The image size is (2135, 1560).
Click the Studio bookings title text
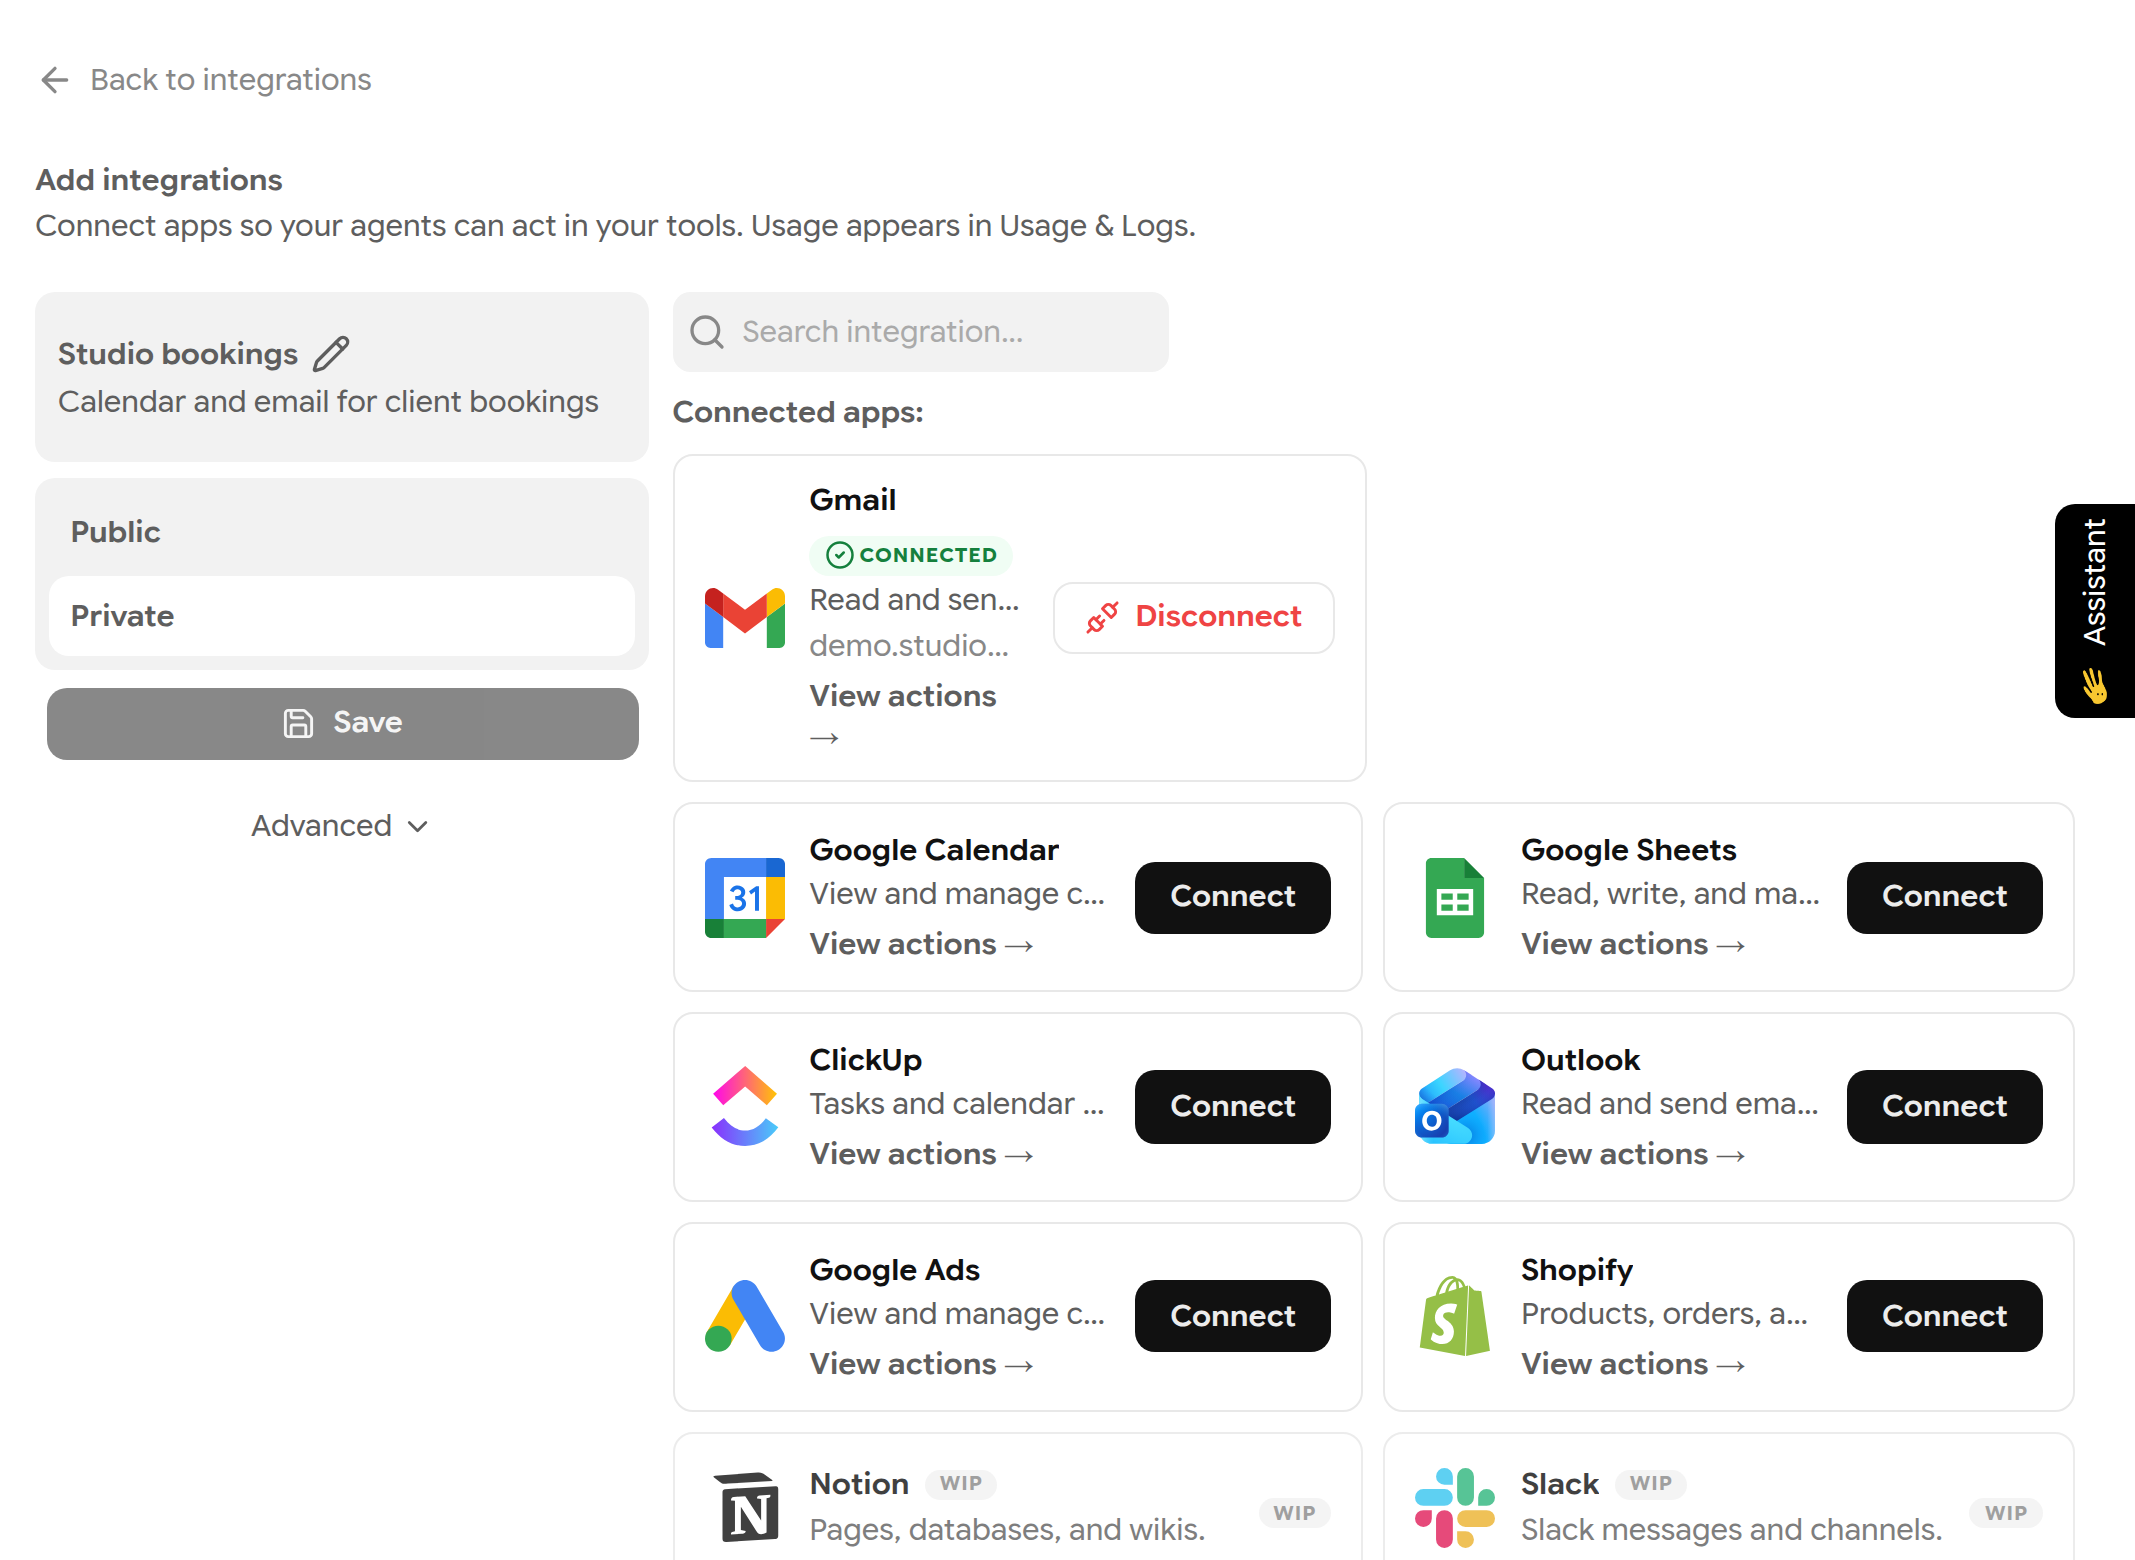(x=178, y=354)
